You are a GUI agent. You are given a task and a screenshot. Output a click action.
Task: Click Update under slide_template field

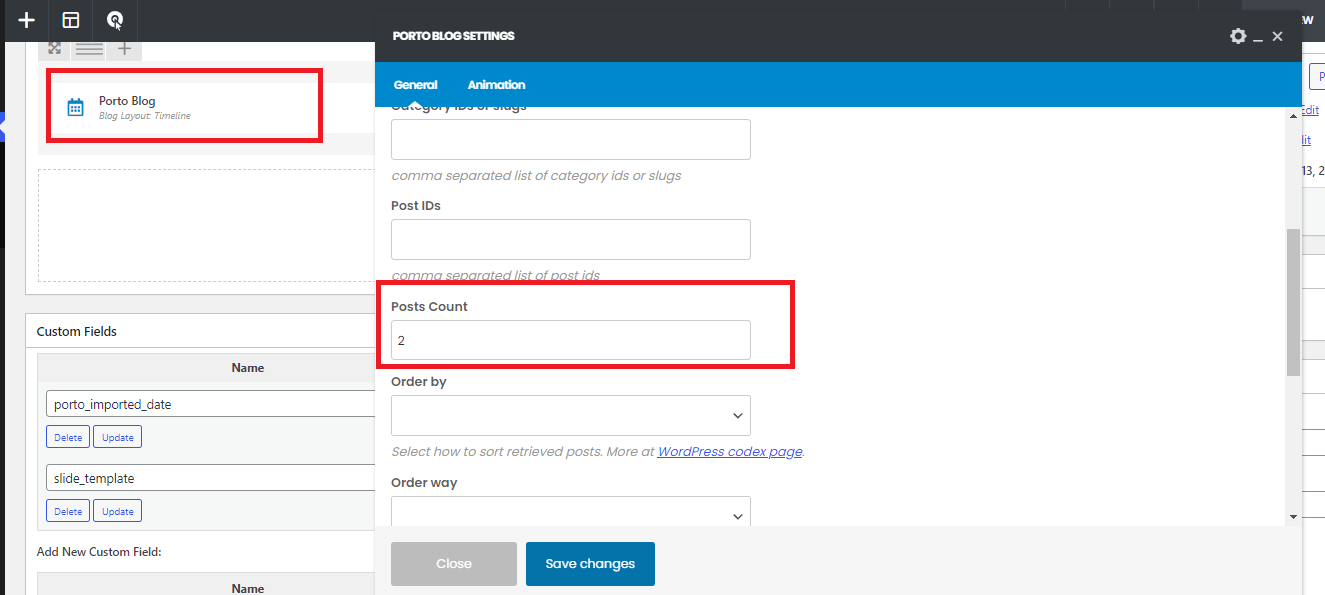(118, 511)
